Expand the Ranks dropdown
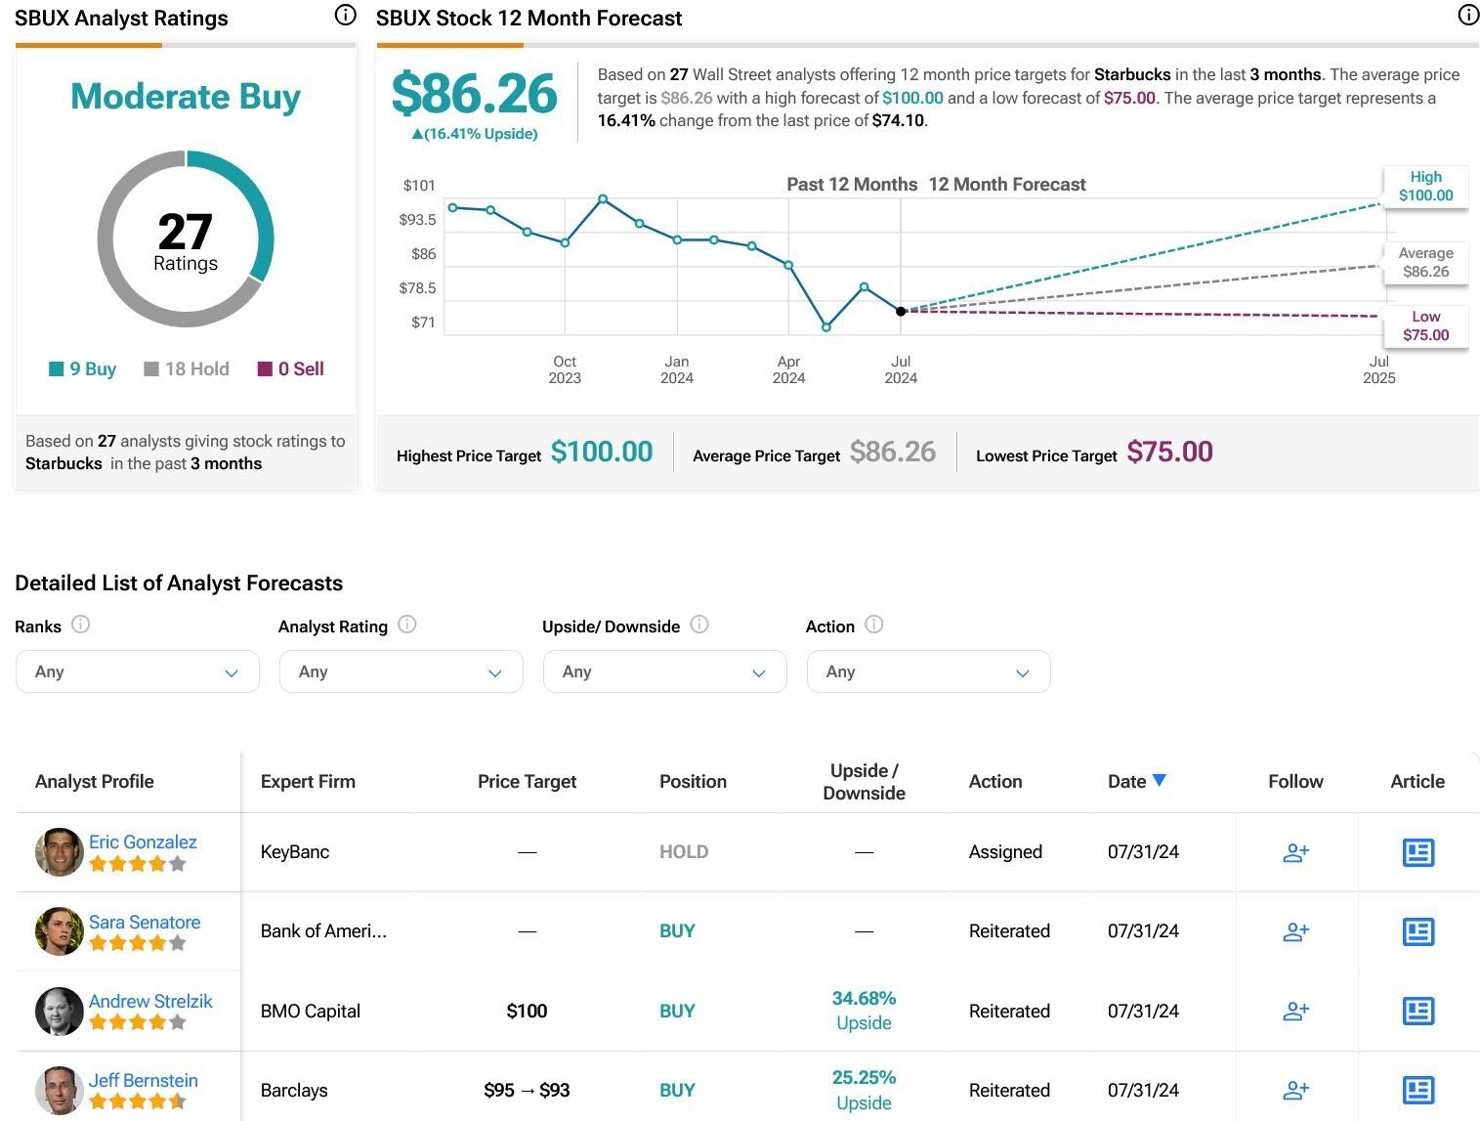 point(137,672)
